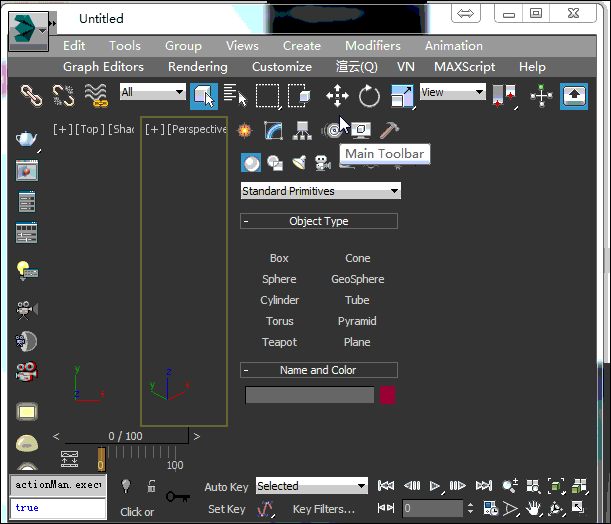
Task: Select the Cameras category icon
Action: pos(323,163)
